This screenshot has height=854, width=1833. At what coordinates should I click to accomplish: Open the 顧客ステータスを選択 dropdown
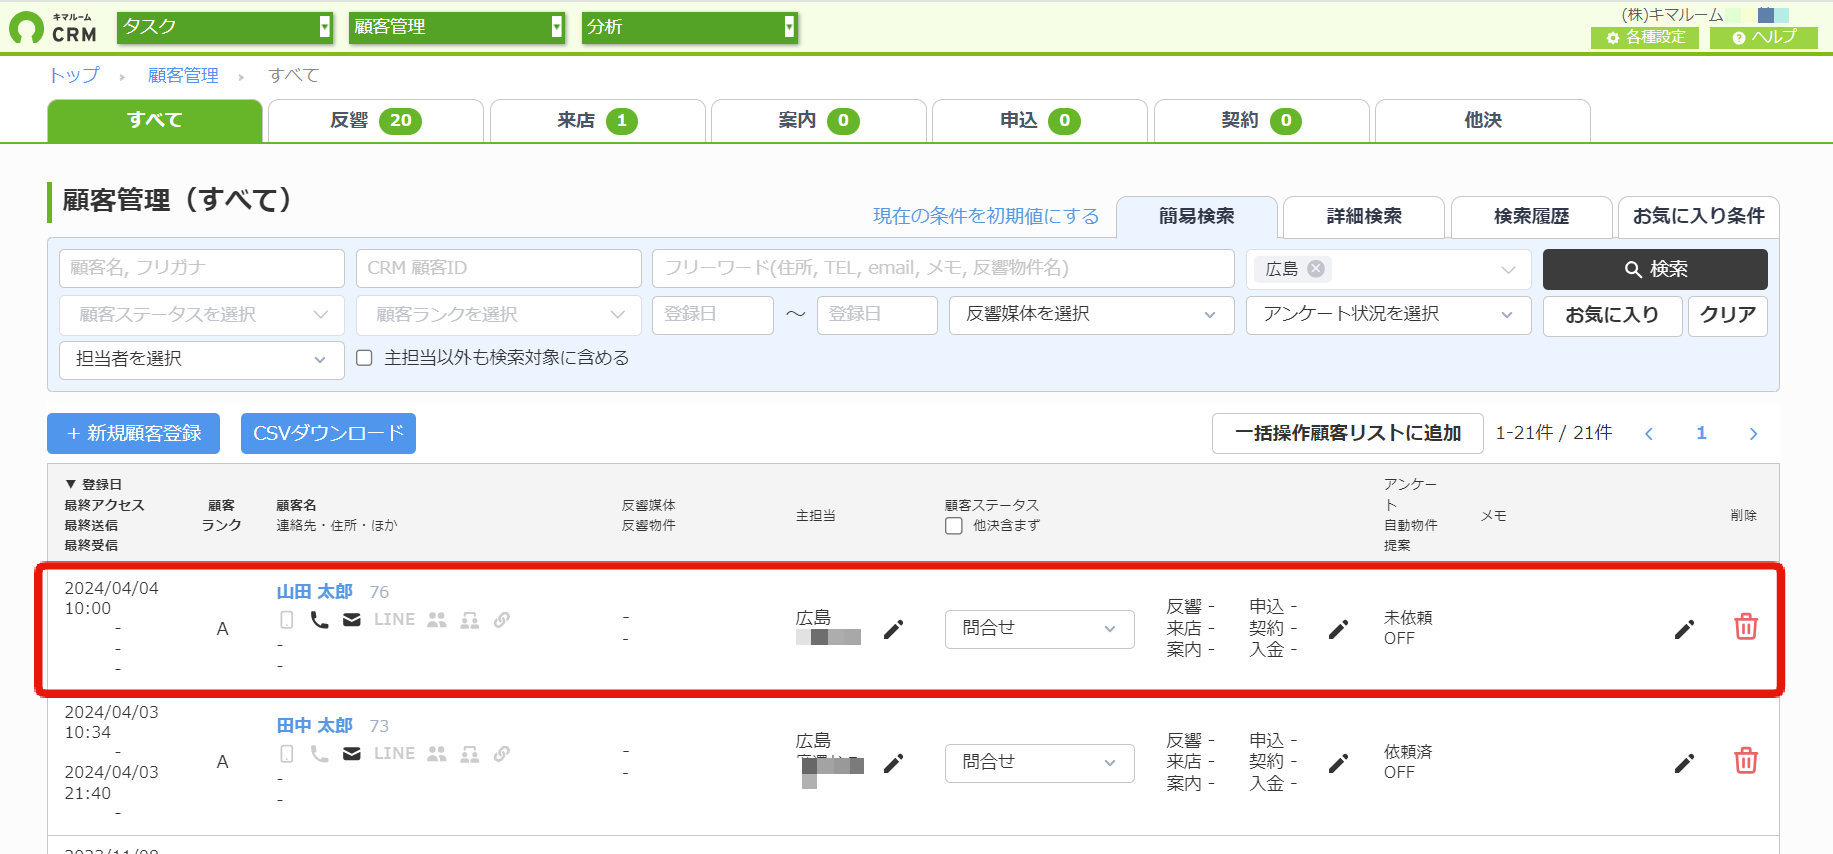202,315
